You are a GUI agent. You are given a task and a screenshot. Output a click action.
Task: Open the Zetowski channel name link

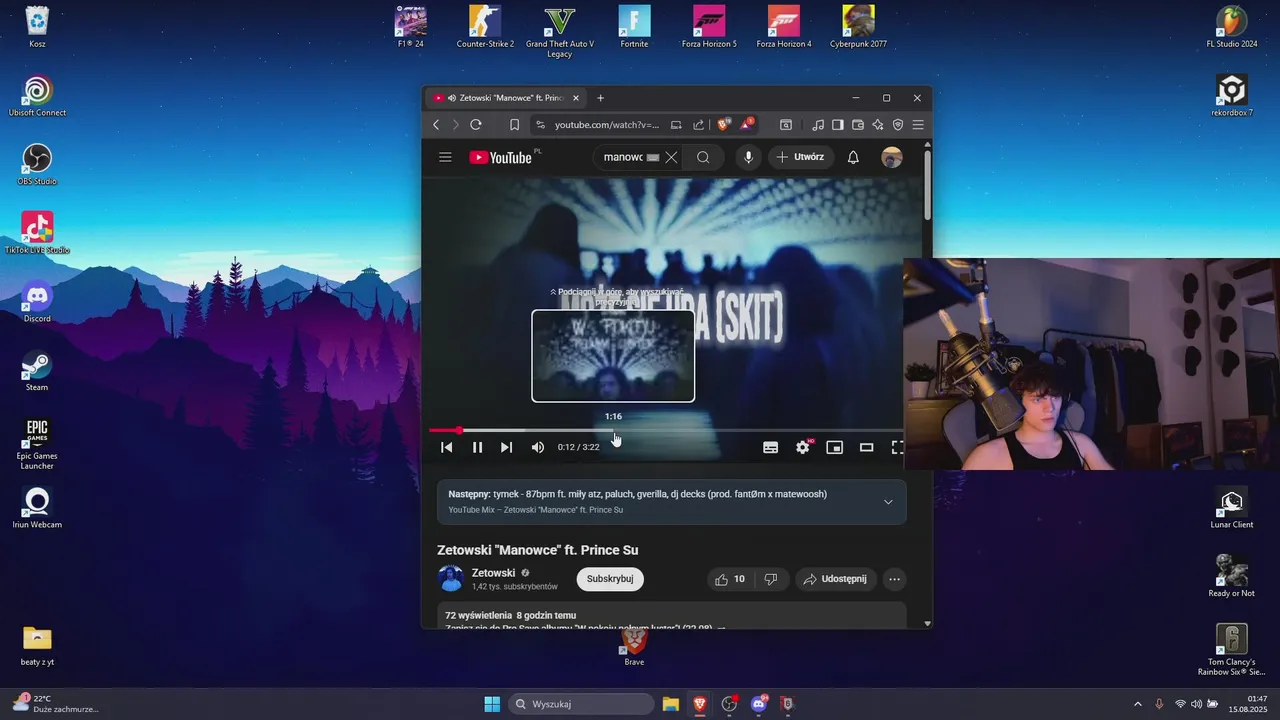[x=493, y=573]
